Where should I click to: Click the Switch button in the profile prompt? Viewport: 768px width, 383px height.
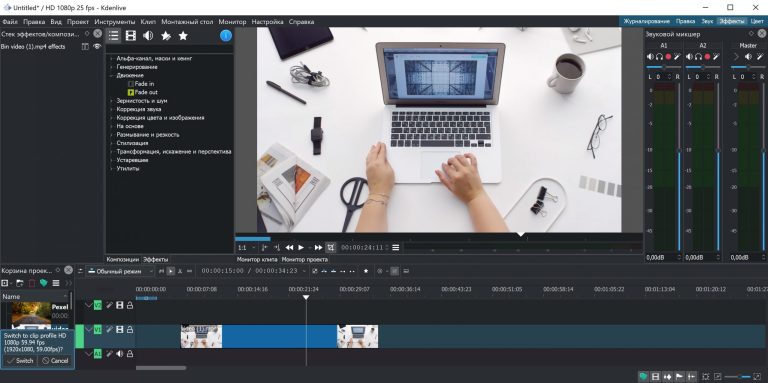[20, 361]
